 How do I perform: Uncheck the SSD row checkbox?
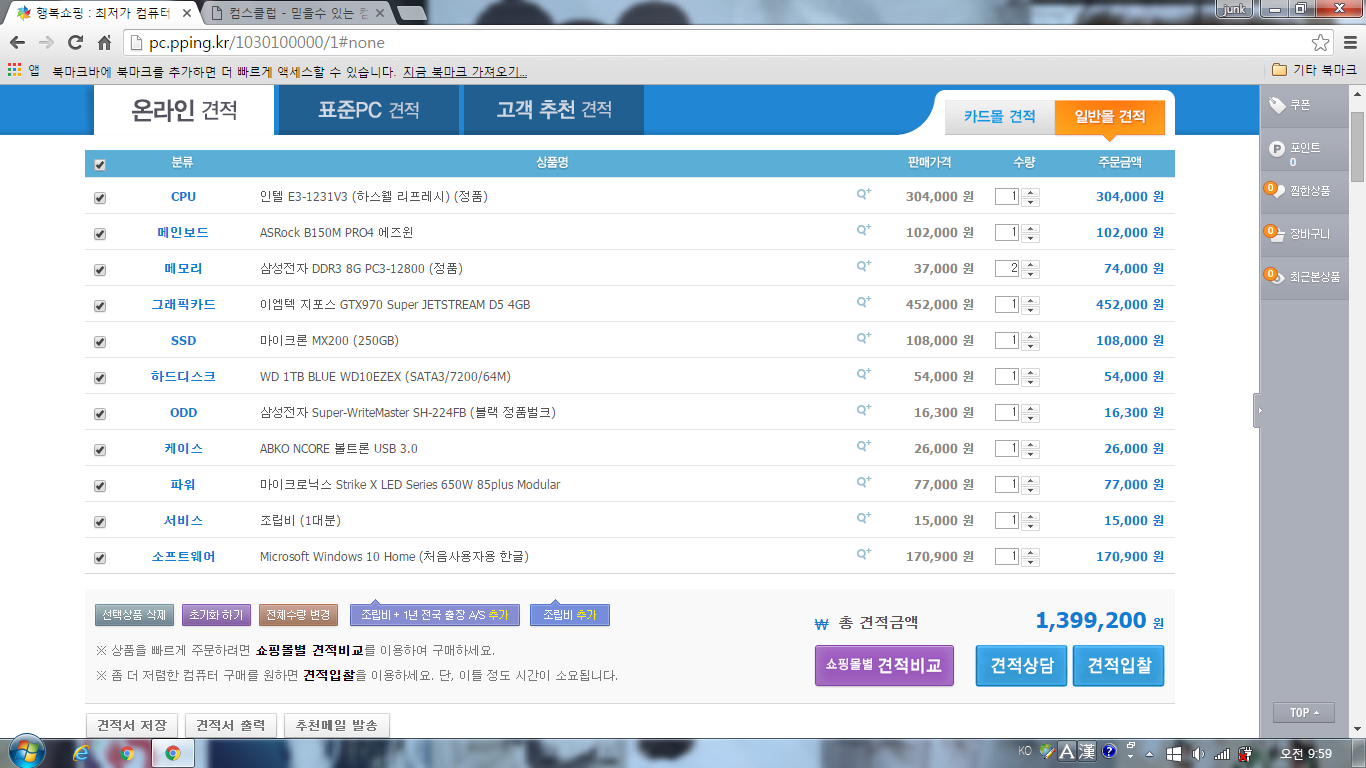pos(99,342)
